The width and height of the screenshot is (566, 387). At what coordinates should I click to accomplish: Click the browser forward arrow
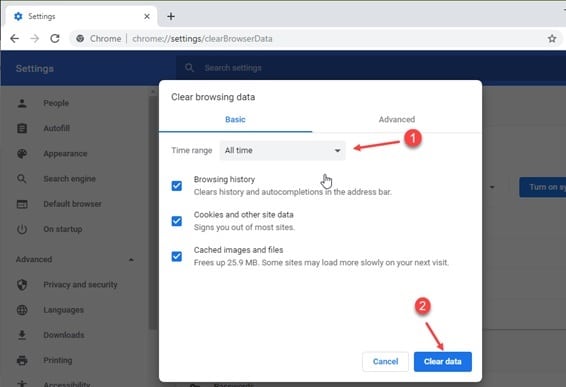tap(35, 38)
